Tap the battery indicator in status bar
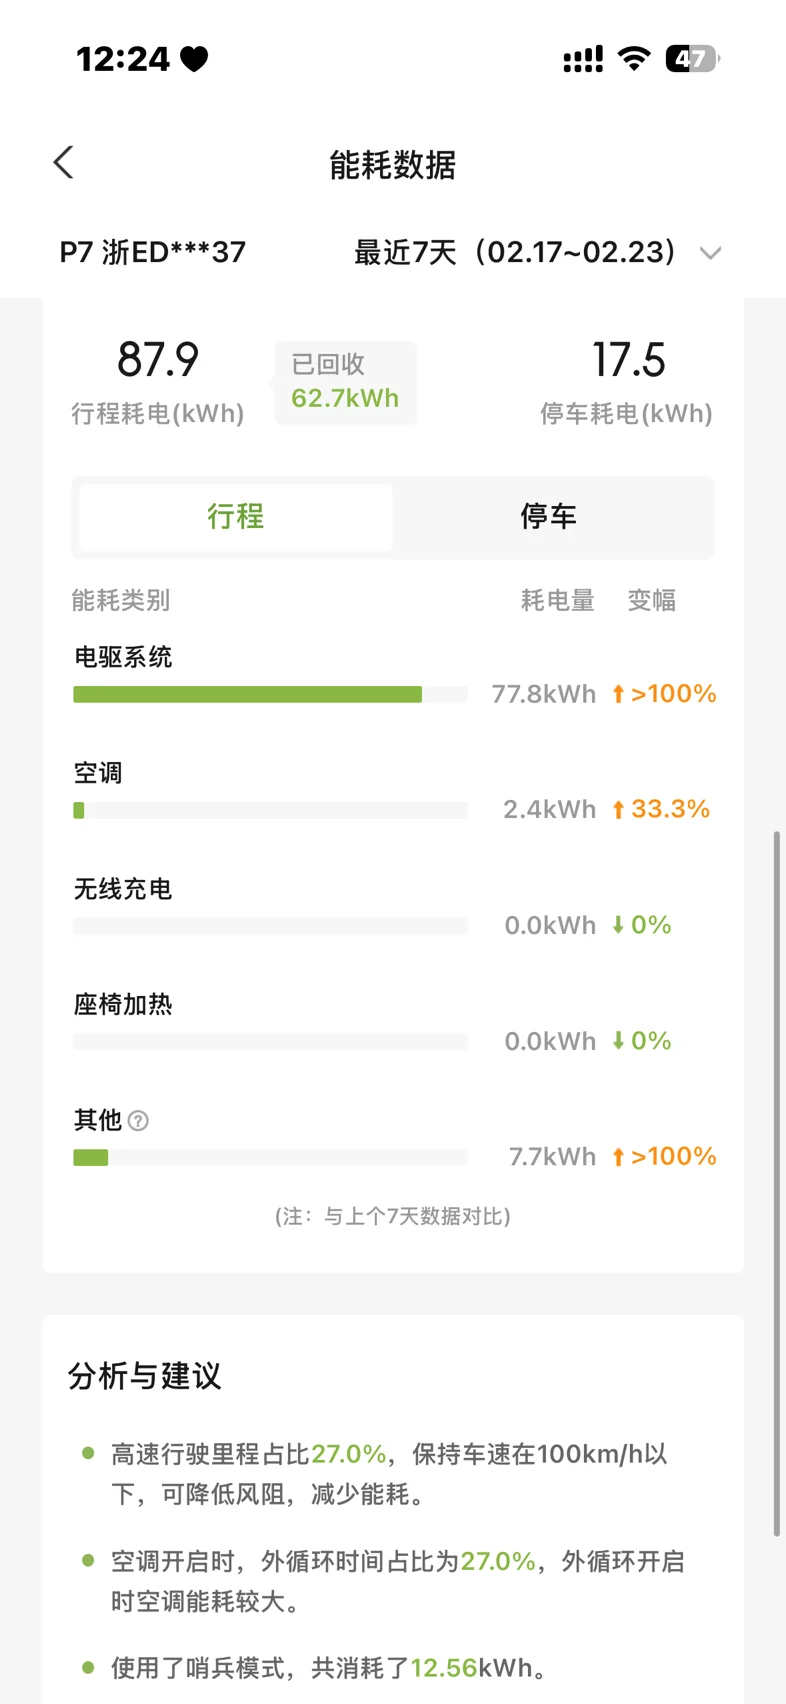Viewport: 786px width, 1704px height. pyautogui.click(x=692, y=59)
